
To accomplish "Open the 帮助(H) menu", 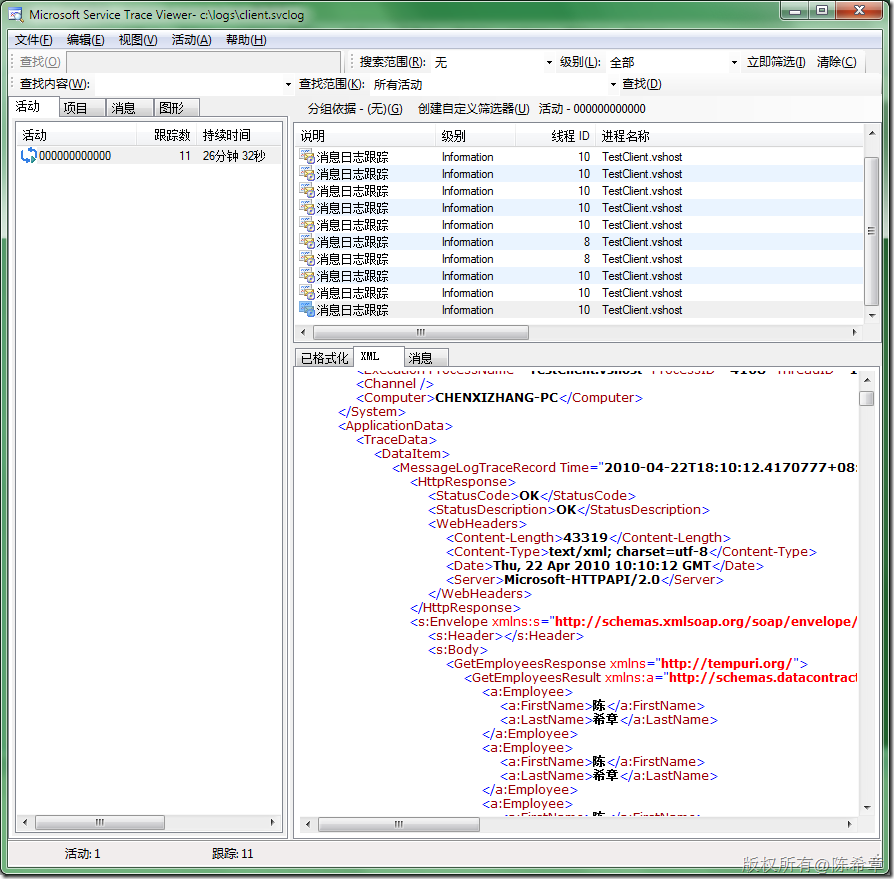I will pyautogui.click(x=246, y=40).
